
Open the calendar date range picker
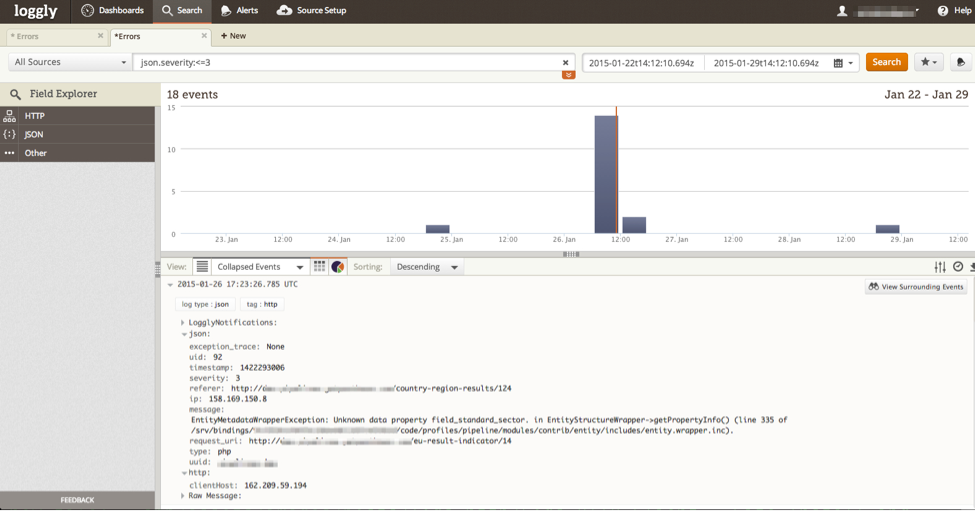[x=843, y=63]
